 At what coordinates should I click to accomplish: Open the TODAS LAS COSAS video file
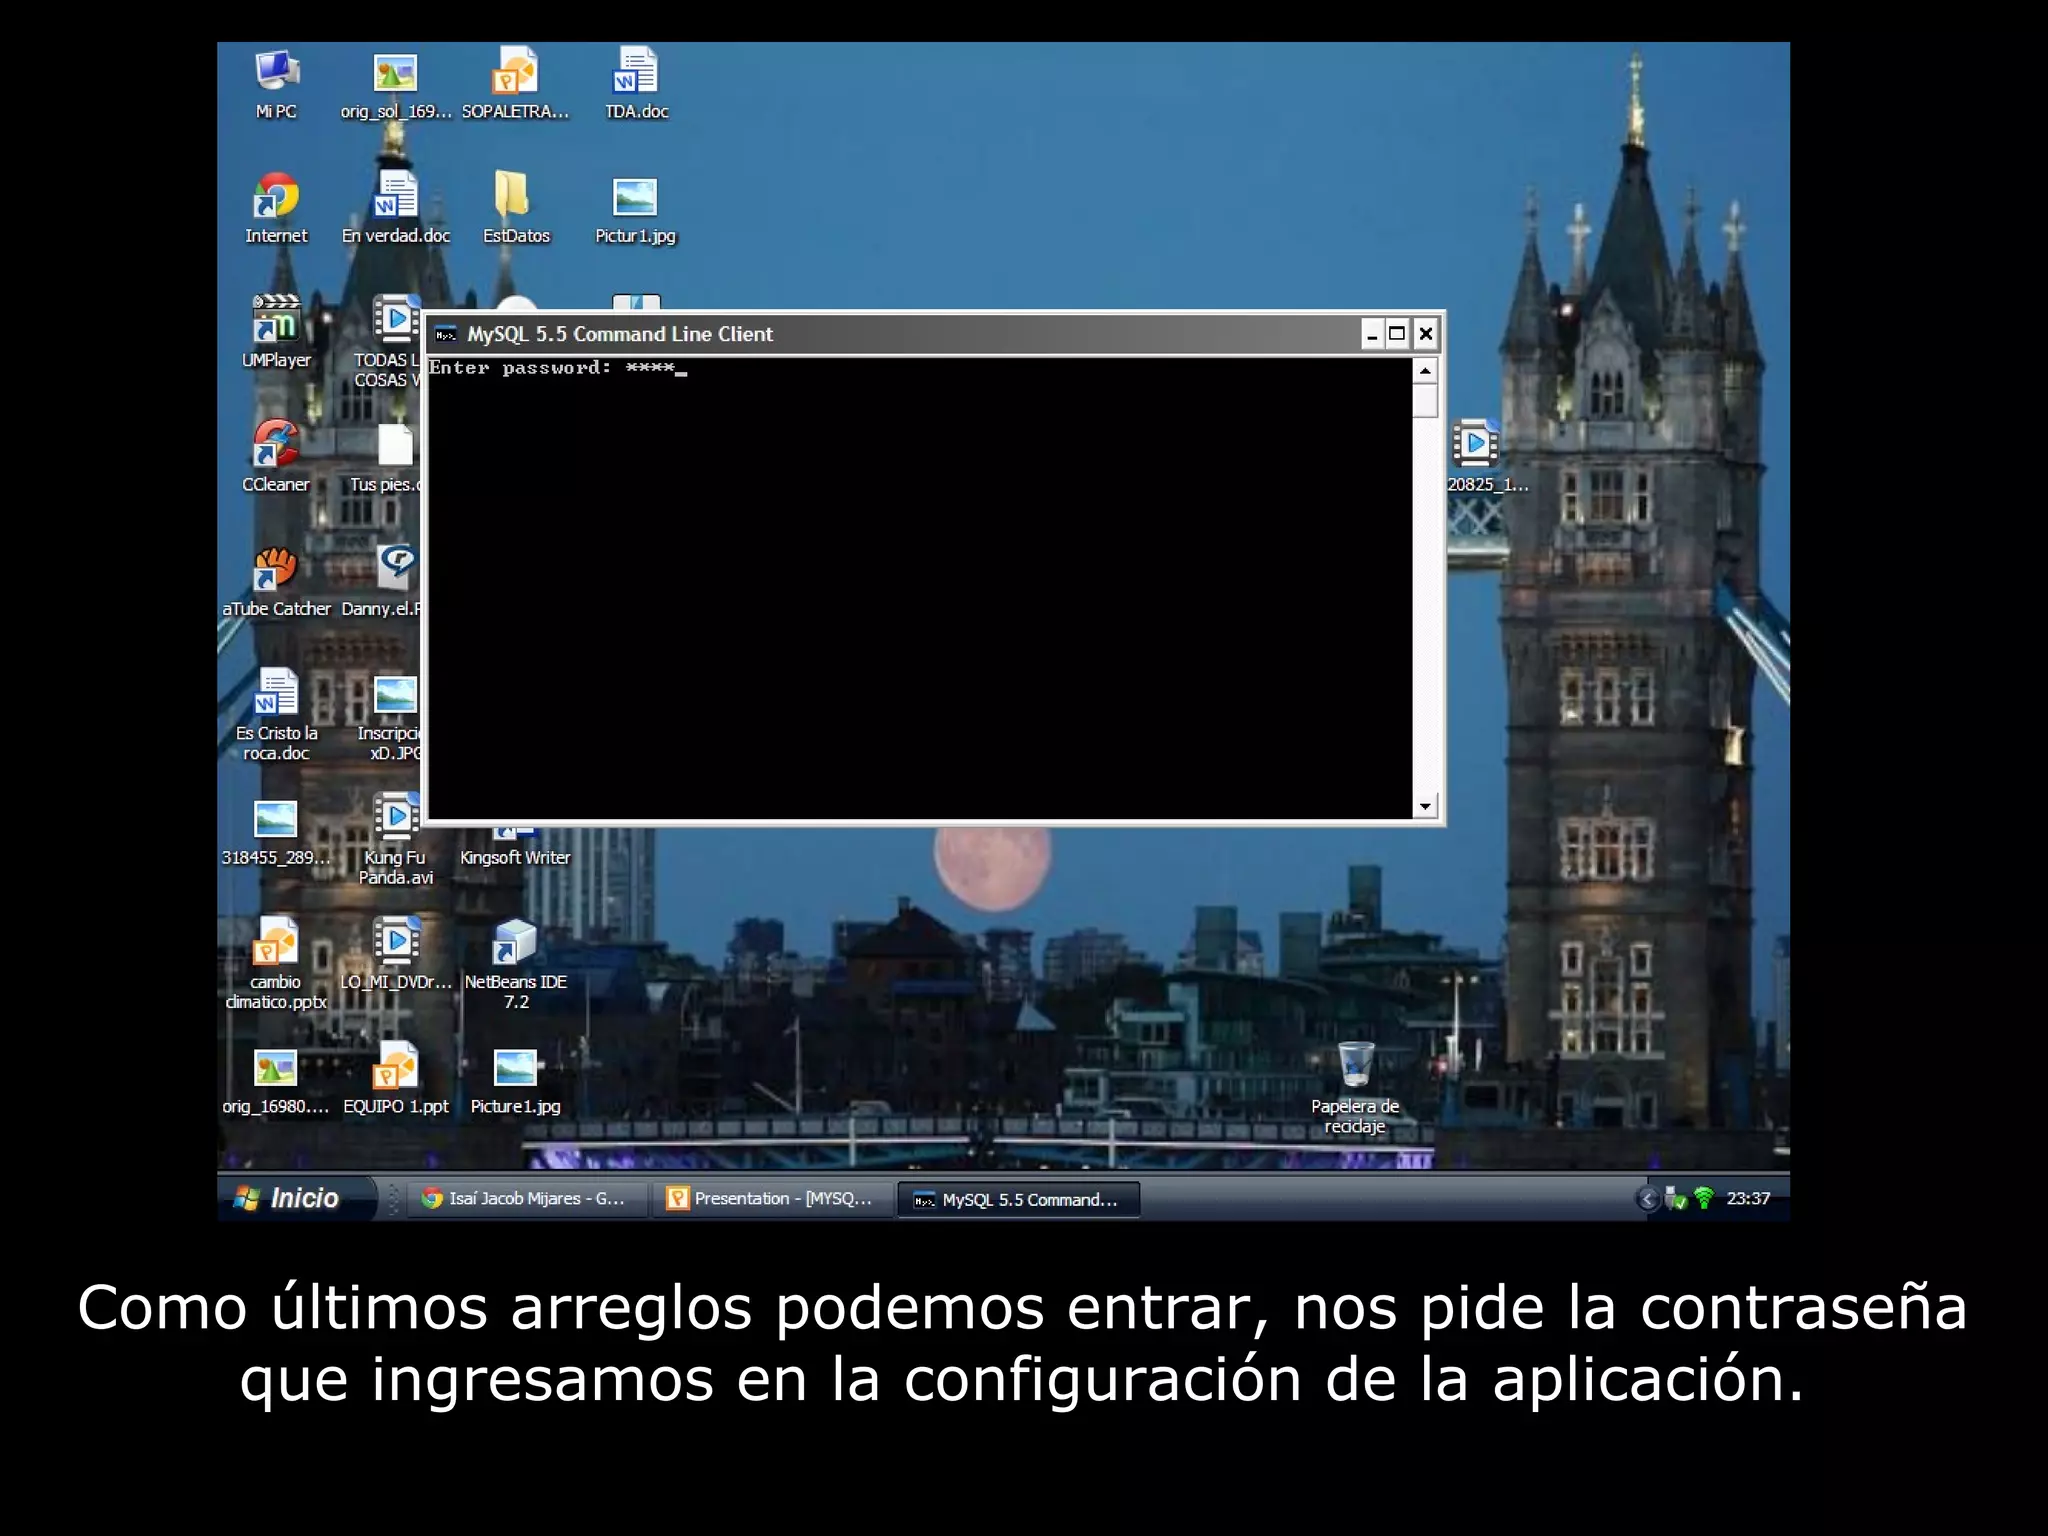(x=389, y=342)
